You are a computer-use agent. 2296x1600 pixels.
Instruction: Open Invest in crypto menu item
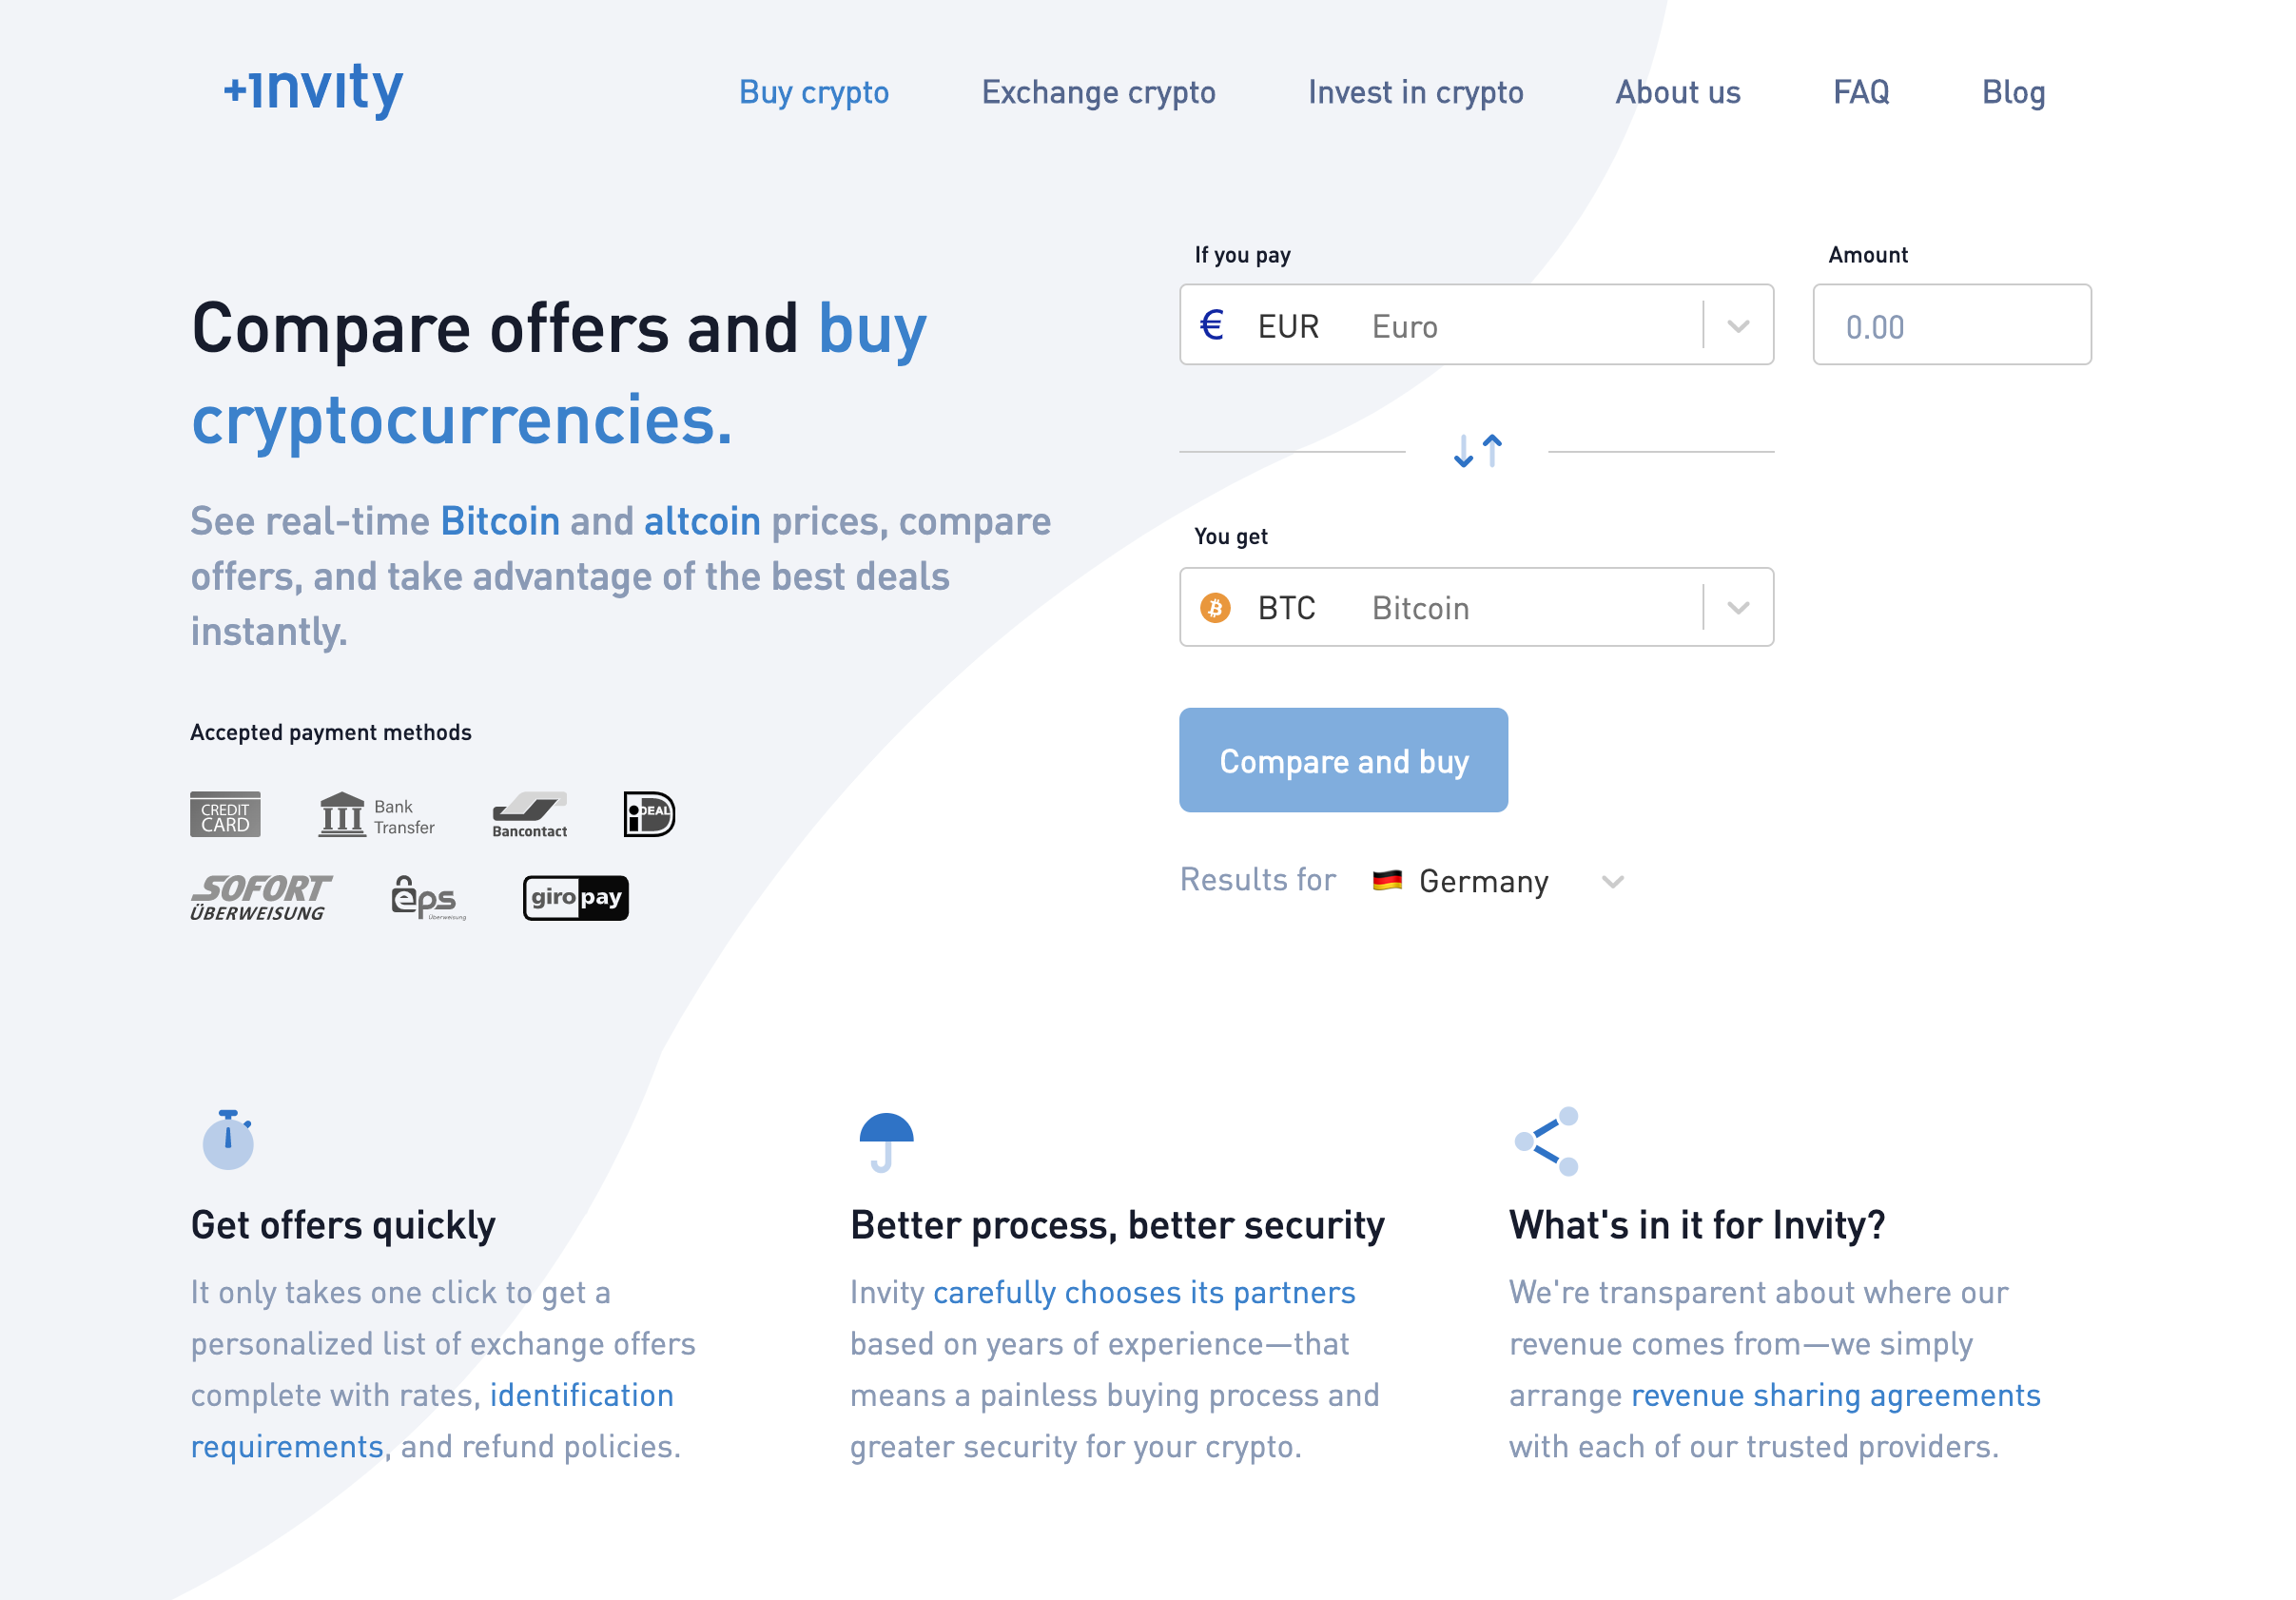click(1415, 92)
